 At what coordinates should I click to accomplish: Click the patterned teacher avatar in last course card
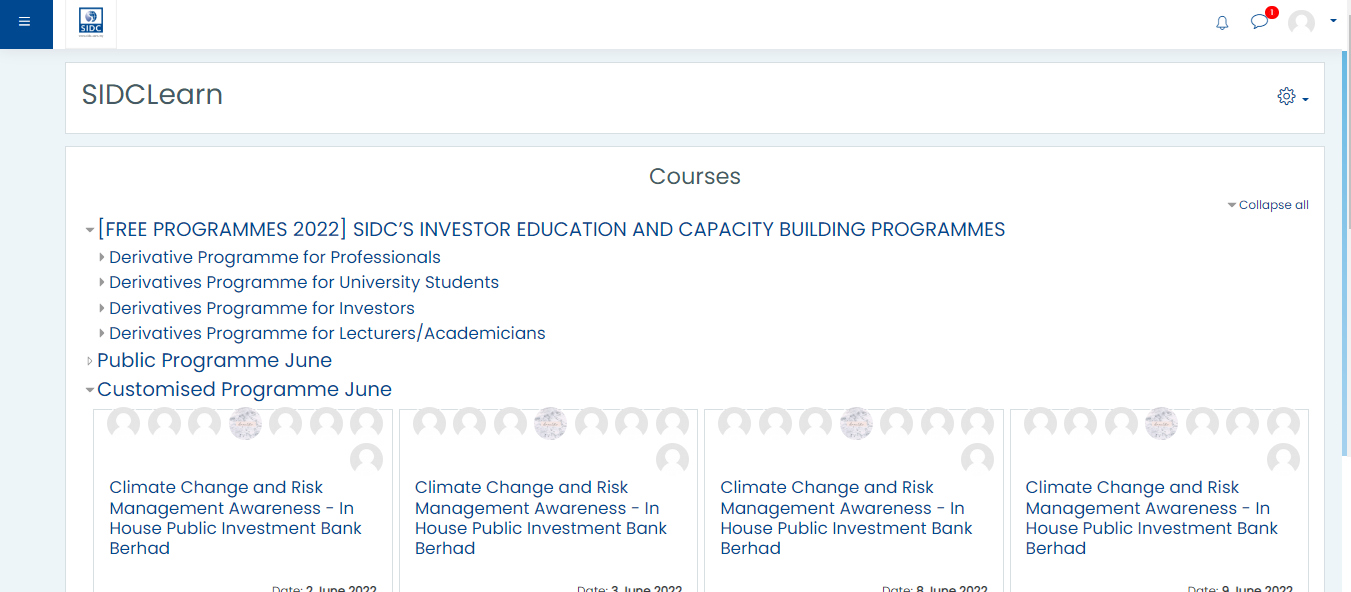[1161, 424]
